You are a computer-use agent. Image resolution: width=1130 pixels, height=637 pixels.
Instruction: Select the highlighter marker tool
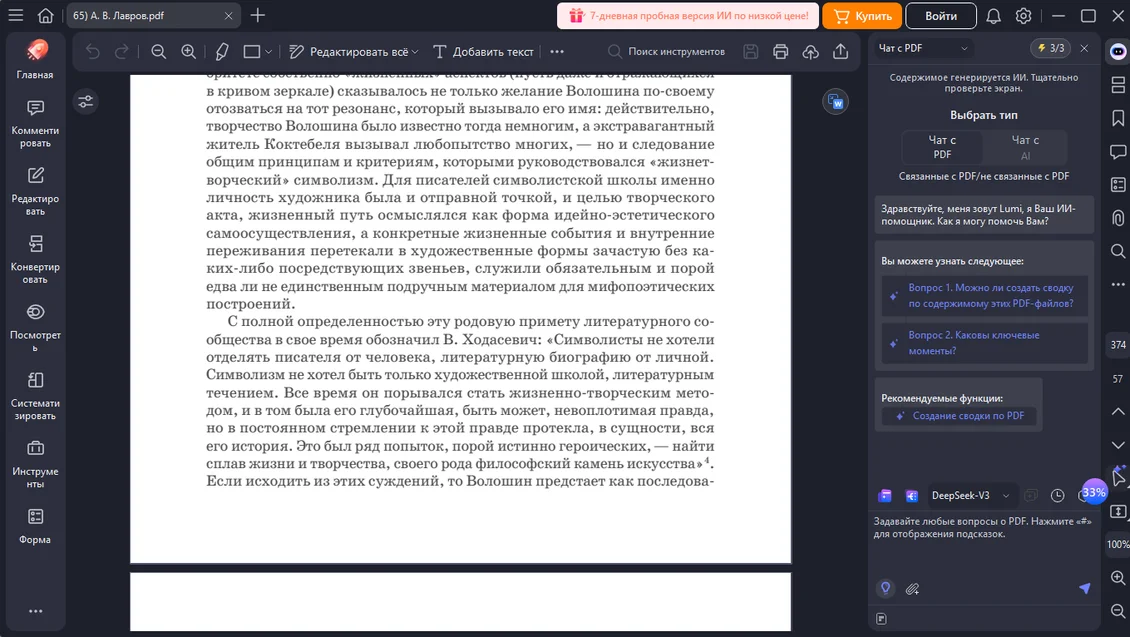click(x=222, y=51)
